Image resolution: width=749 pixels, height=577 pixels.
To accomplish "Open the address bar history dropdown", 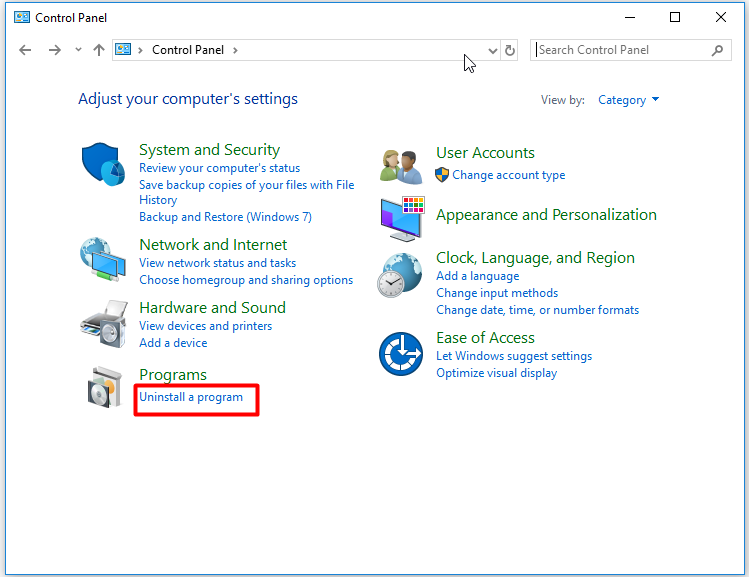I will pyautogui.click(x=492, y=50).
